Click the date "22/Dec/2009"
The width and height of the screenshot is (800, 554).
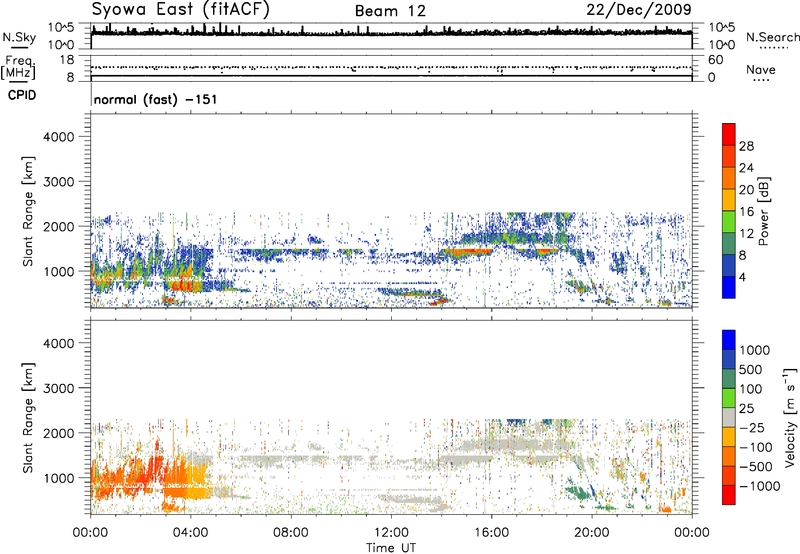(x=639, y=10)
